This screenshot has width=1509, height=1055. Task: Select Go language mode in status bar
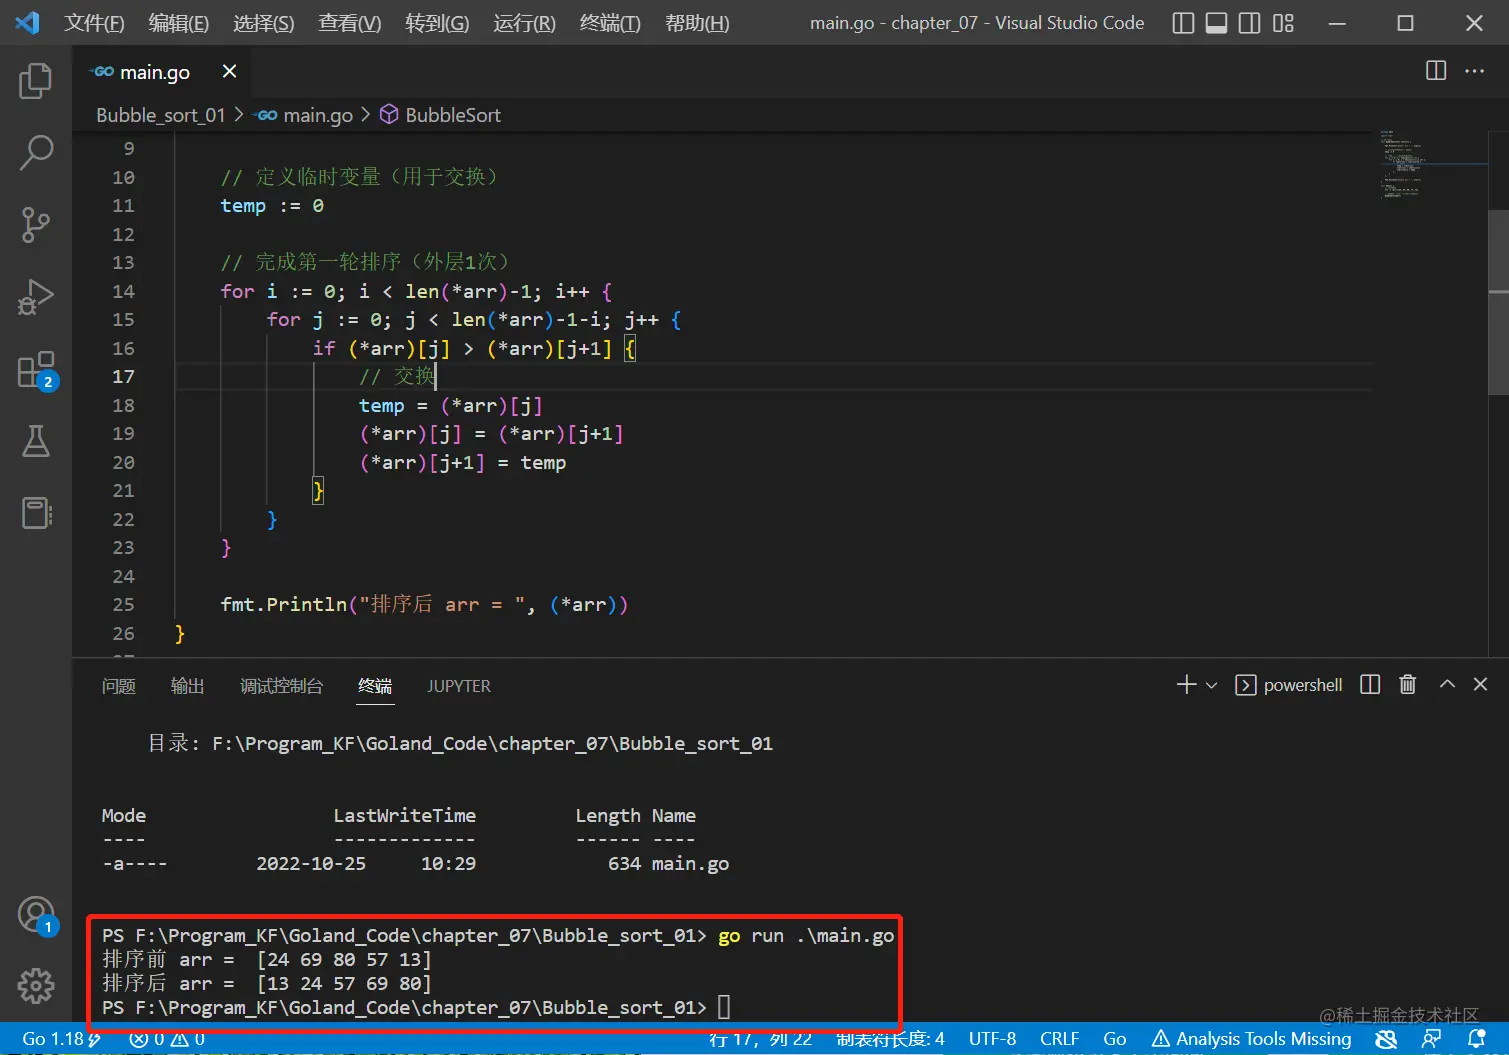[x=1114, y=1039]
